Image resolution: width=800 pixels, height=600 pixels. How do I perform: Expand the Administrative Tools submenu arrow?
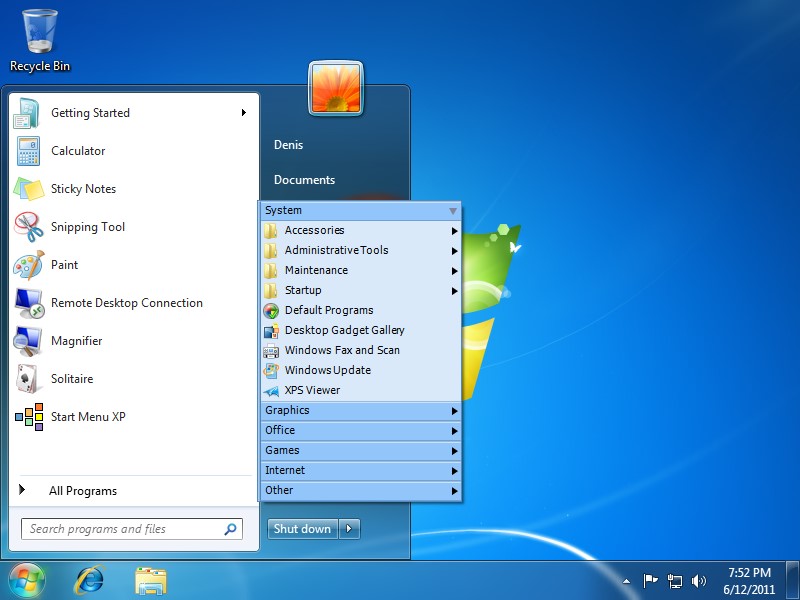(454, 251)
